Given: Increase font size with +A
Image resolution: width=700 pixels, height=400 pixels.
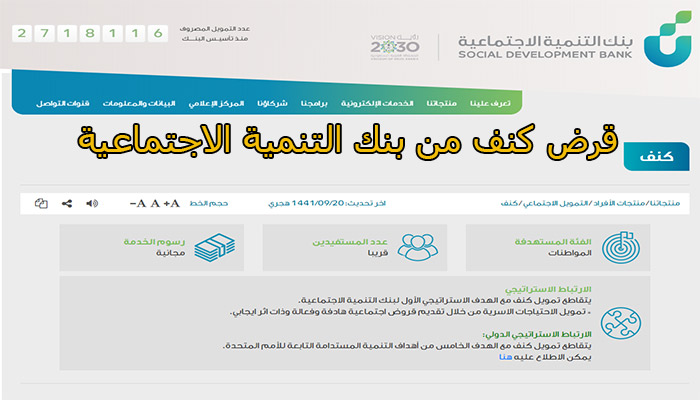Looking at the screenshot, I should point(171,204).
